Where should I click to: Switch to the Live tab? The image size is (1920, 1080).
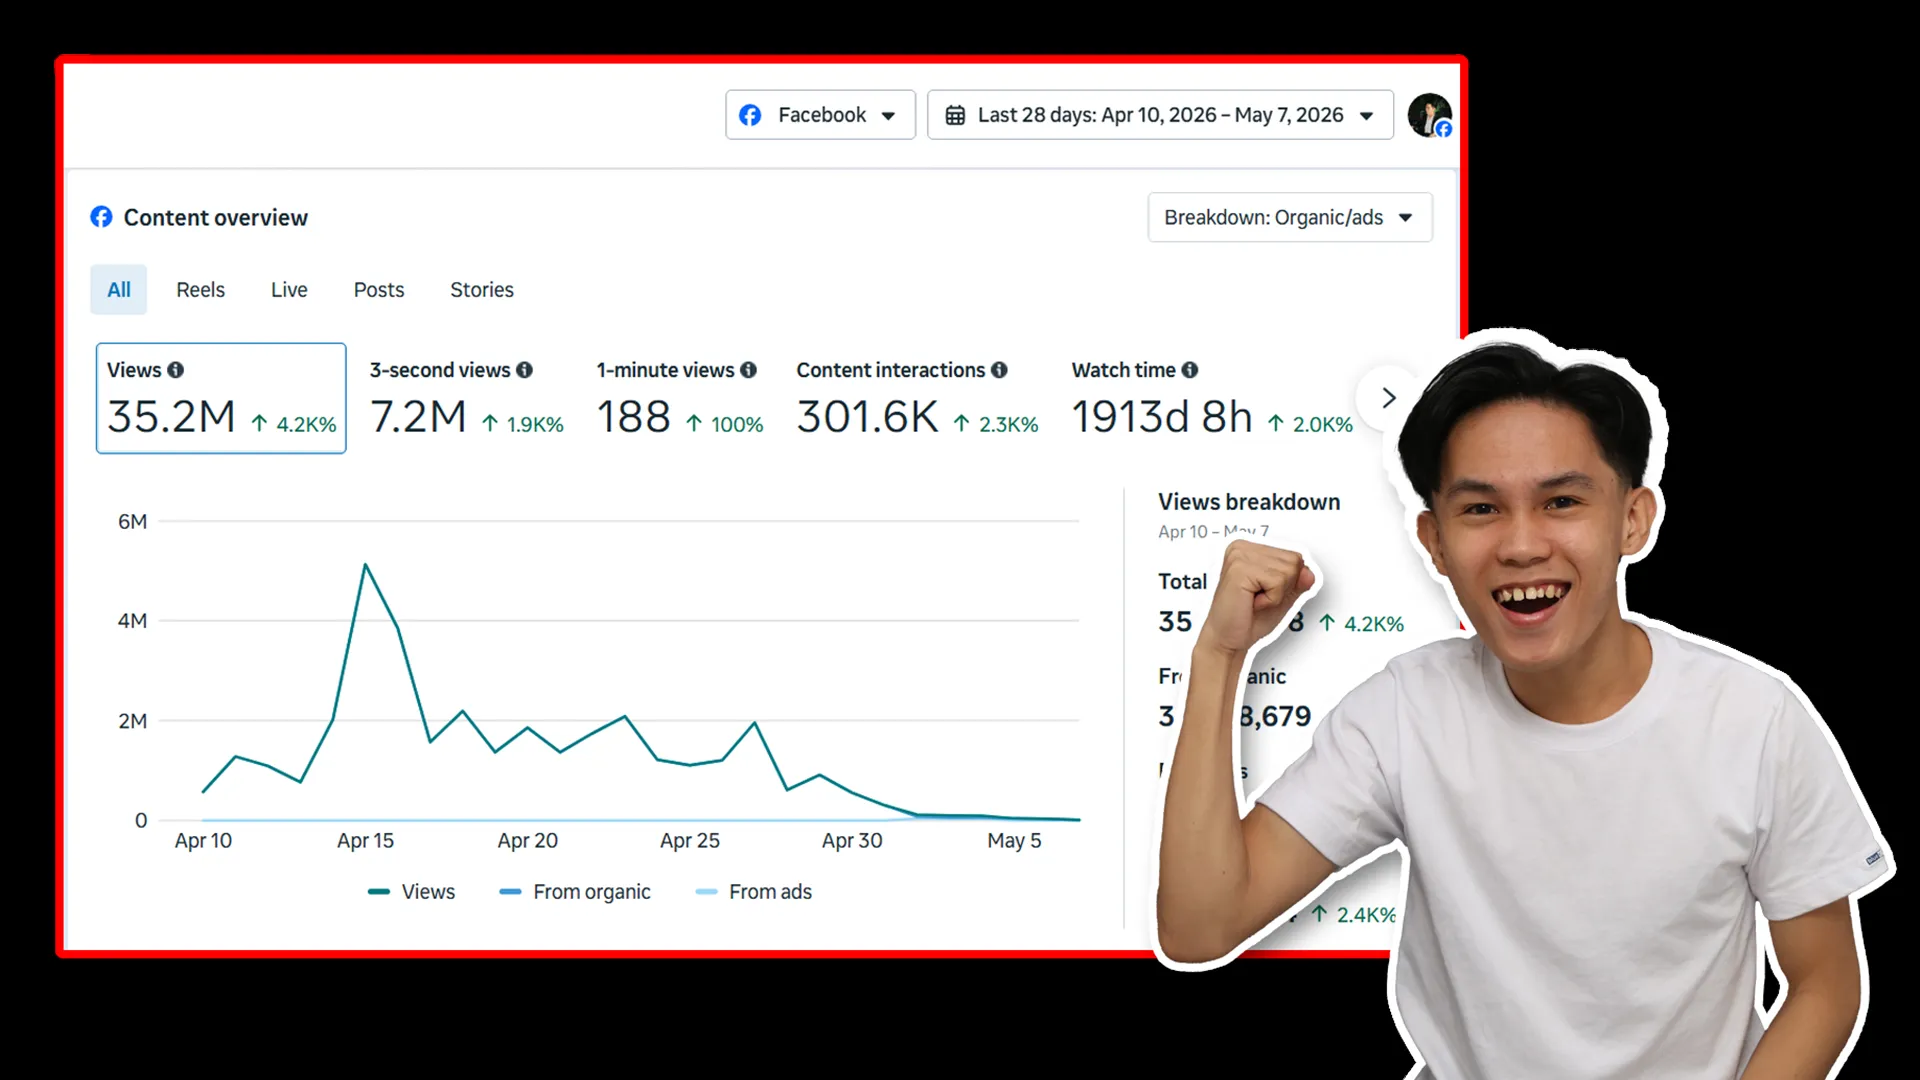click(x=289, y=290)
